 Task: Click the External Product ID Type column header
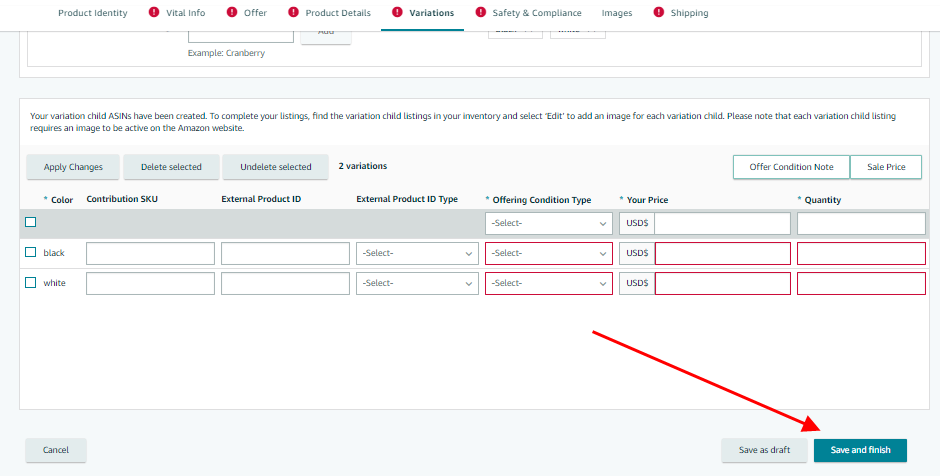pyautogui.click(x=407, y=199)
